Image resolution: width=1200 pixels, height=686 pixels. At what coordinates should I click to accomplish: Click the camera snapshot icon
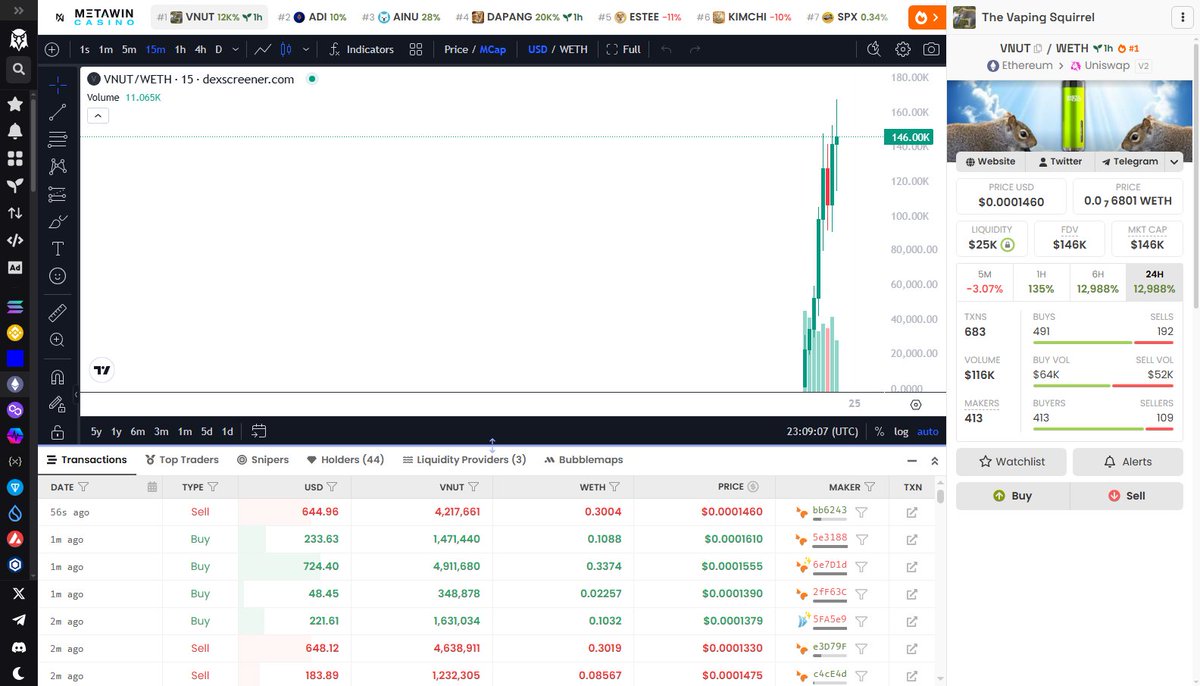pyautogui.click(x=931, y=49)
